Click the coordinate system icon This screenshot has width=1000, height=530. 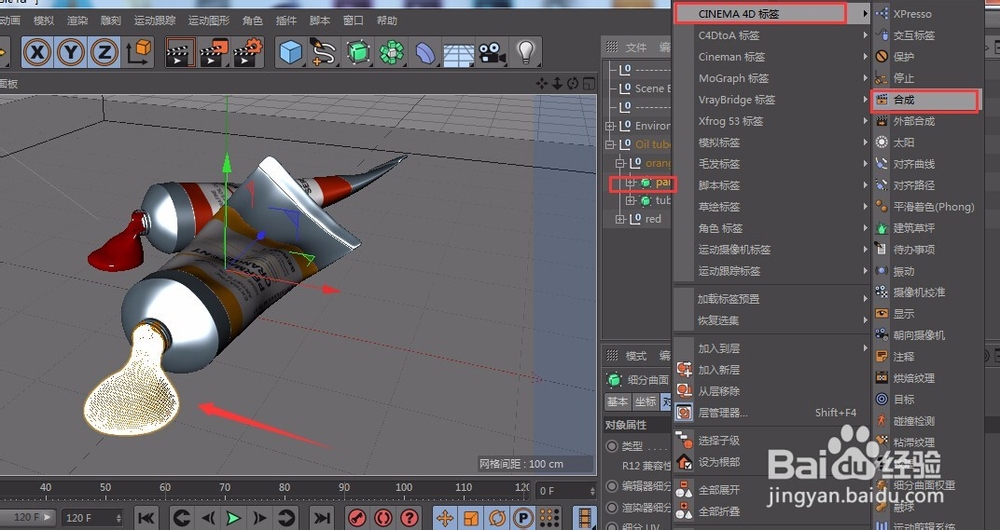138,52
